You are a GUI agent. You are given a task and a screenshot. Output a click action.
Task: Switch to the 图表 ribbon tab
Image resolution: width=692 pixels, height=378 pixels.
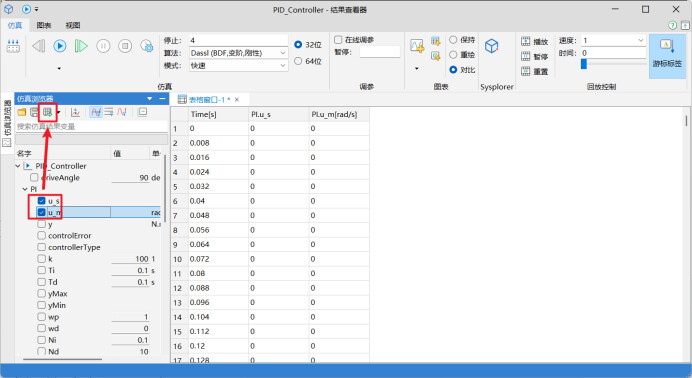pyautogui.click(x=44, y=26)
